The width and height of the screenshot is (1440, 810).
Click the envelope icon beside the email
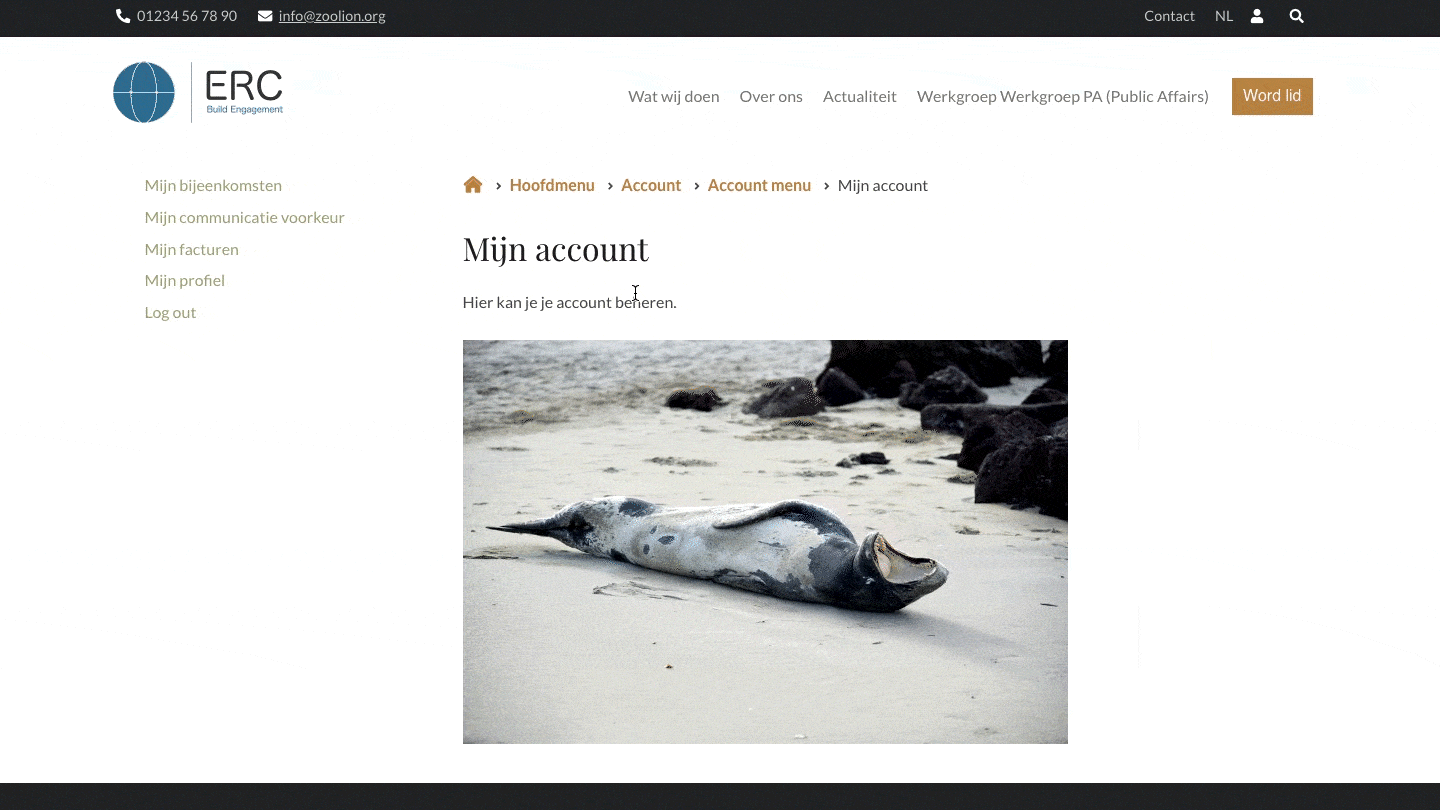pyautogui.click(x=265, y=16)
